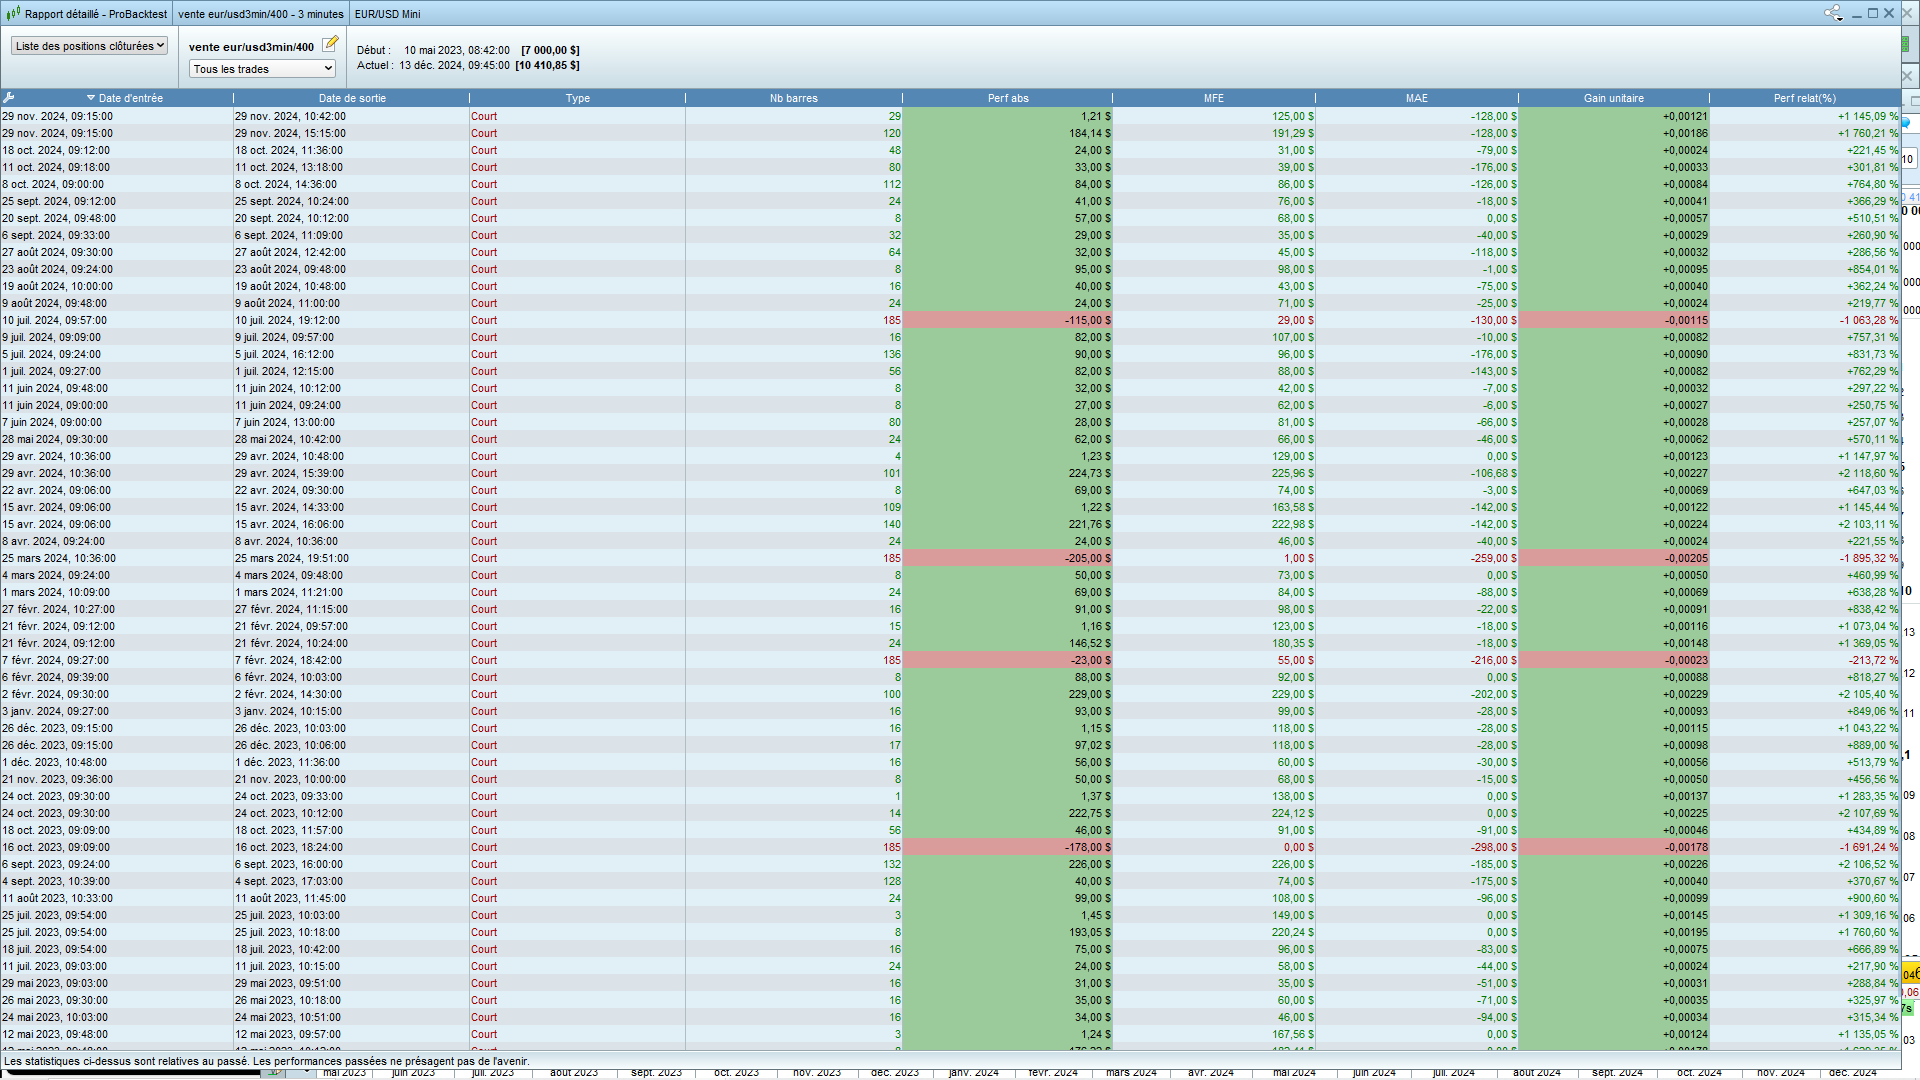Viewport: 1920px width, 1080px height.
Task: Click the MFE column header
Action: (1213, 98)
